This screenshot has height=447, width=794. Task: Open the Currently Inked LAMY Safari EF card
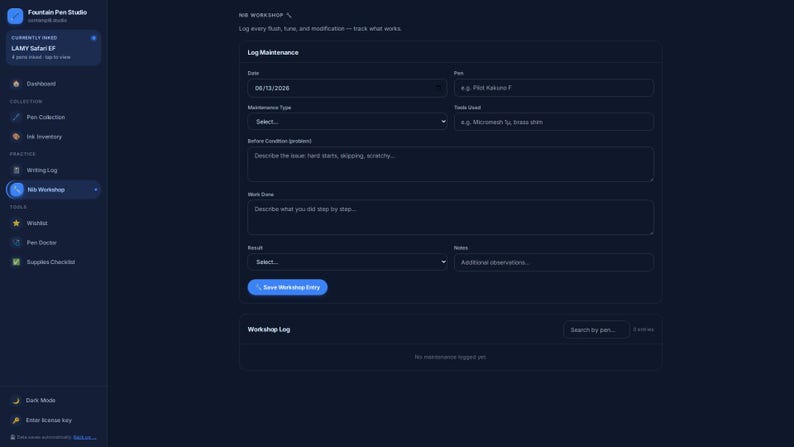[x=53, y=48]
